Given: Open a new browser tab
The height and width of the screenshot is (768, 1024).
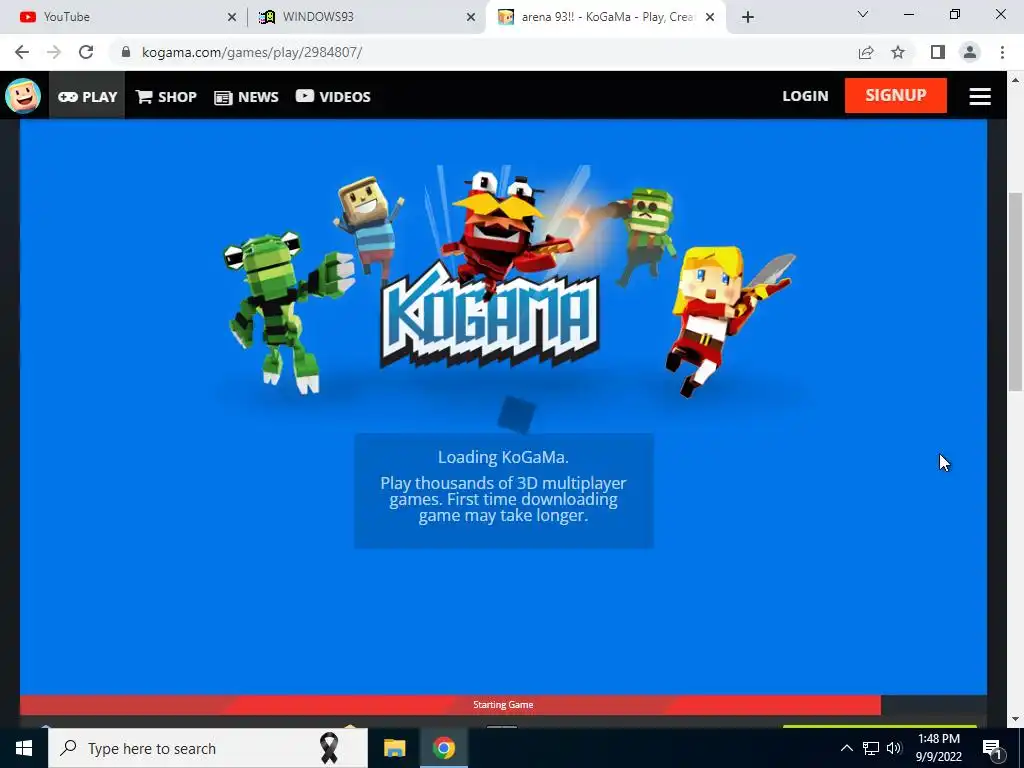Looking at the screenshot, I should 748,17.
